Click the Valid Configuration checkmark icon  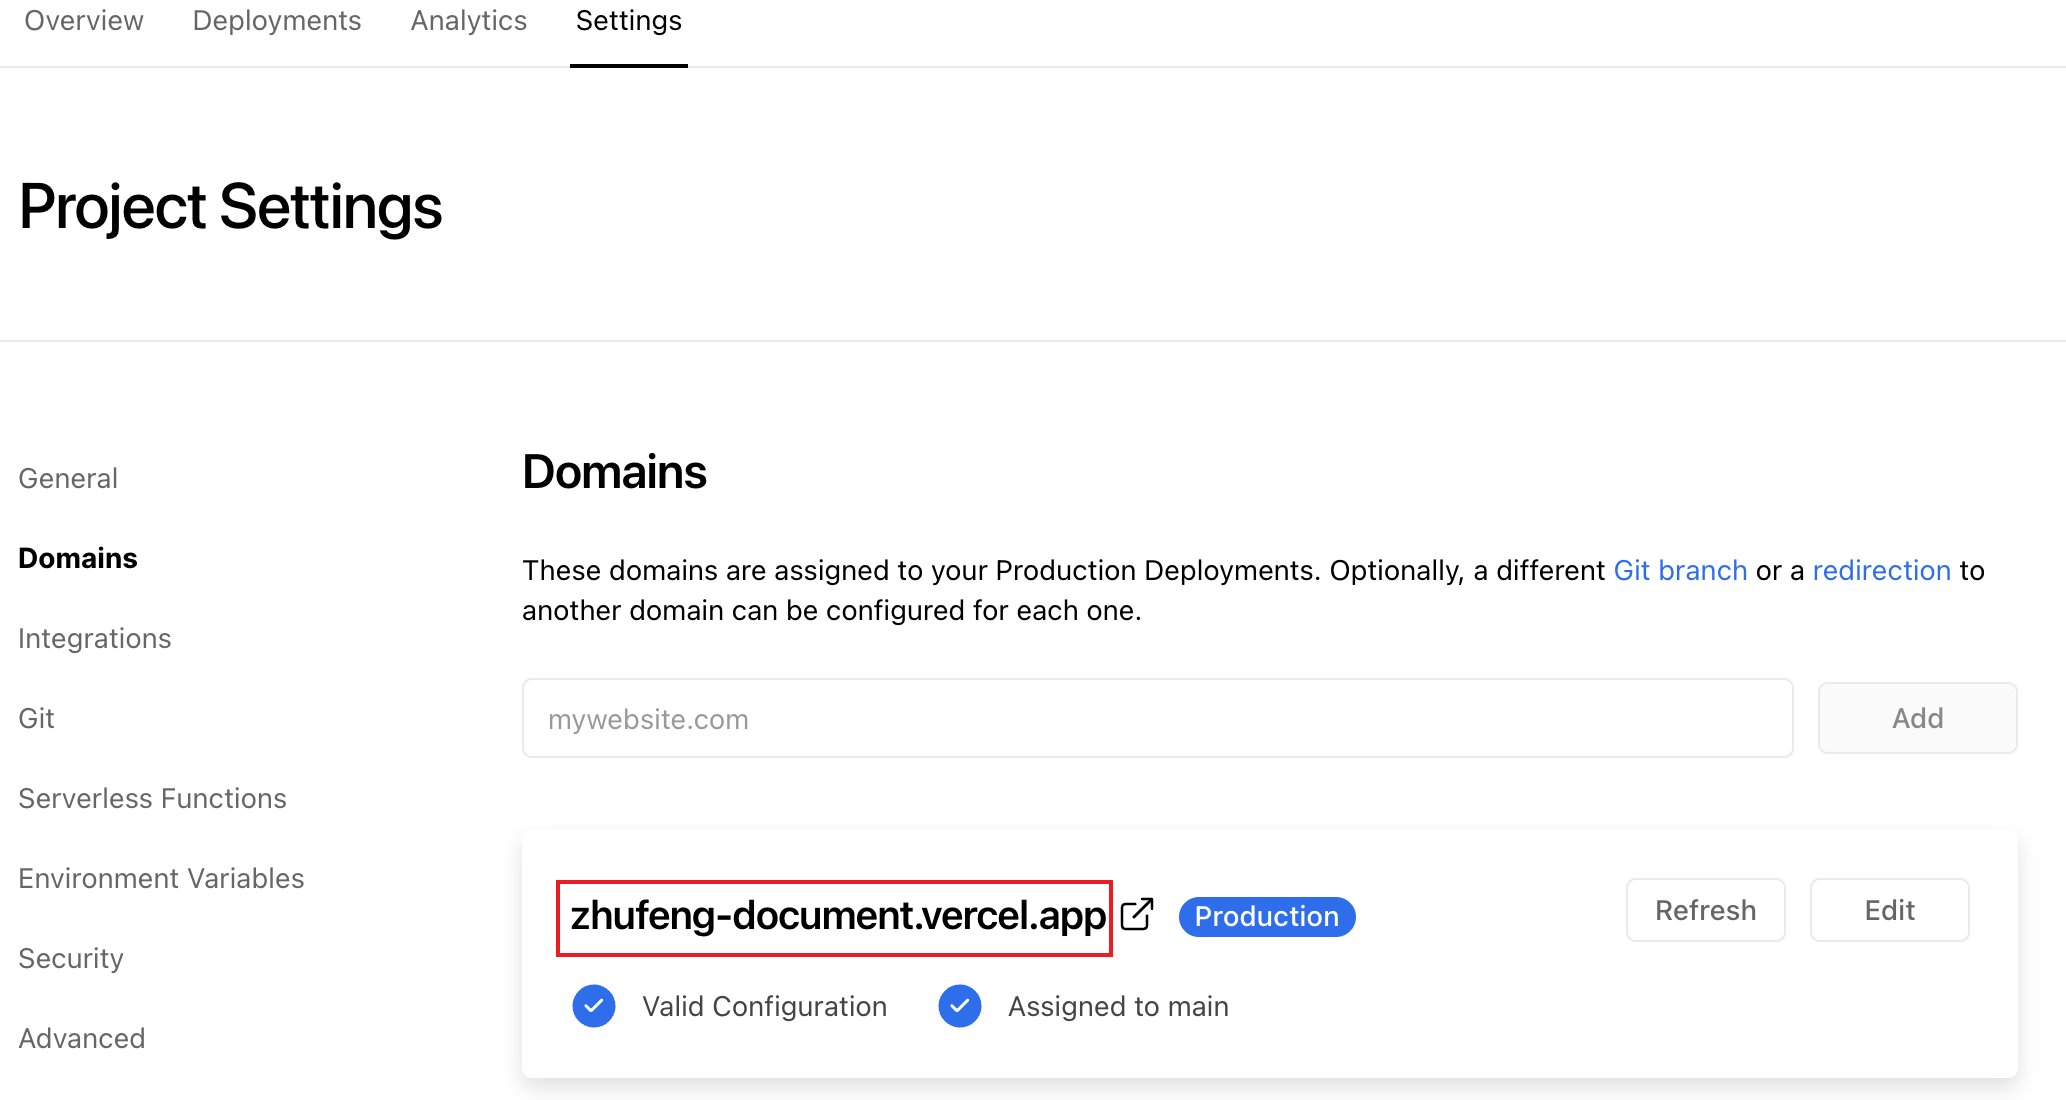pyautogui.click(x=594, y=1006)
